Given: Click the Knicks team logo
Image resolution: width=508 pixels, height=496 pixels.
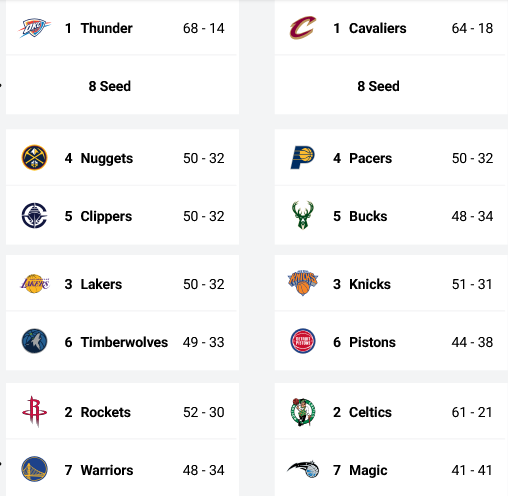Looking at the screenshot, I should pyautogui.click(x=303, y=283).
